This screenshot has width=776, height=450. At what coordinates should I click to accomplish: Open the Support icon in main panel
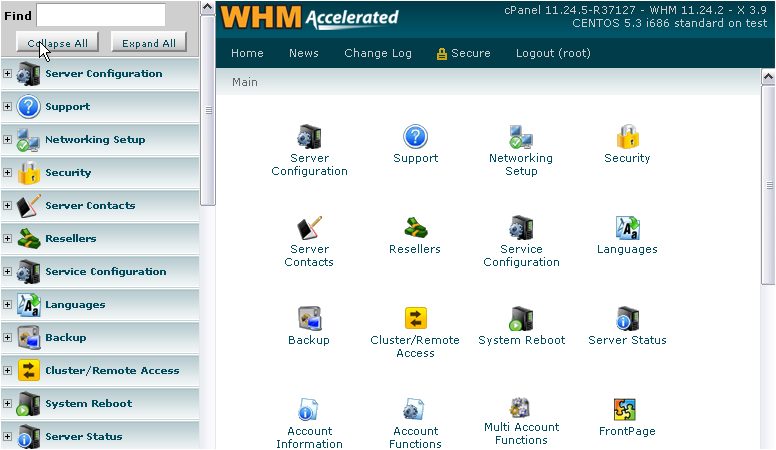tap(415, 137)
